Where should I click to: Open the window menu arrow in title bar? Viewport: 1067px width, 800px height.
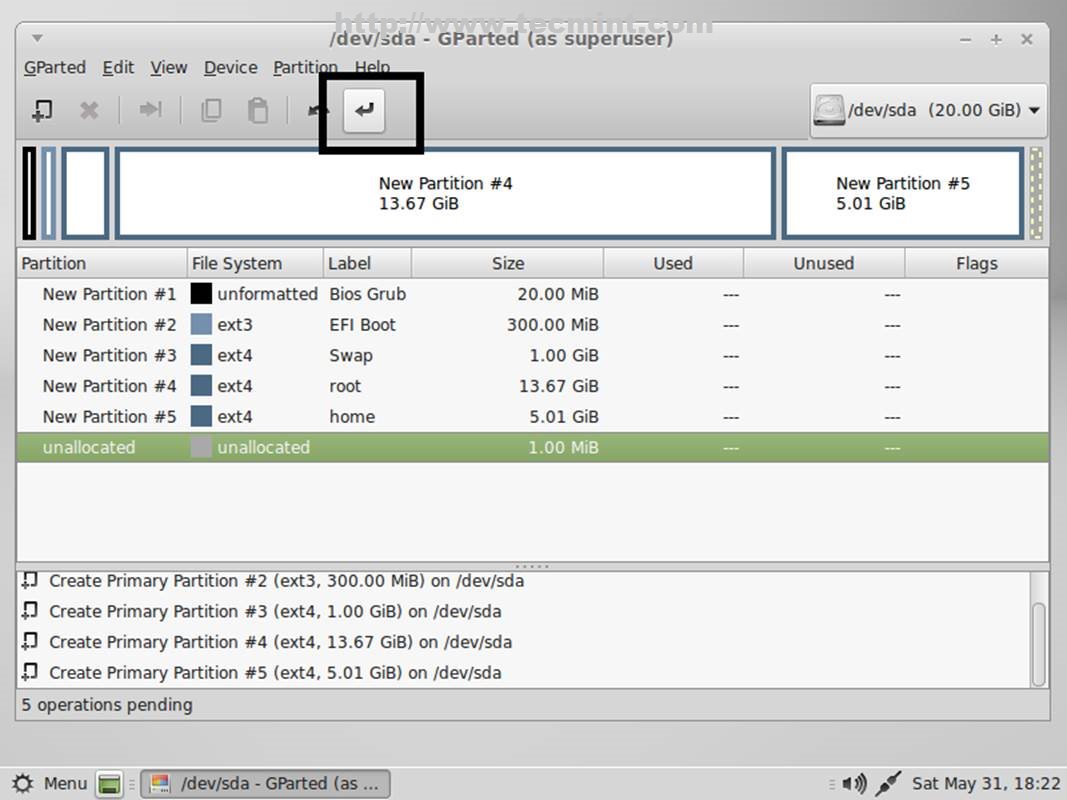(37, 39)
